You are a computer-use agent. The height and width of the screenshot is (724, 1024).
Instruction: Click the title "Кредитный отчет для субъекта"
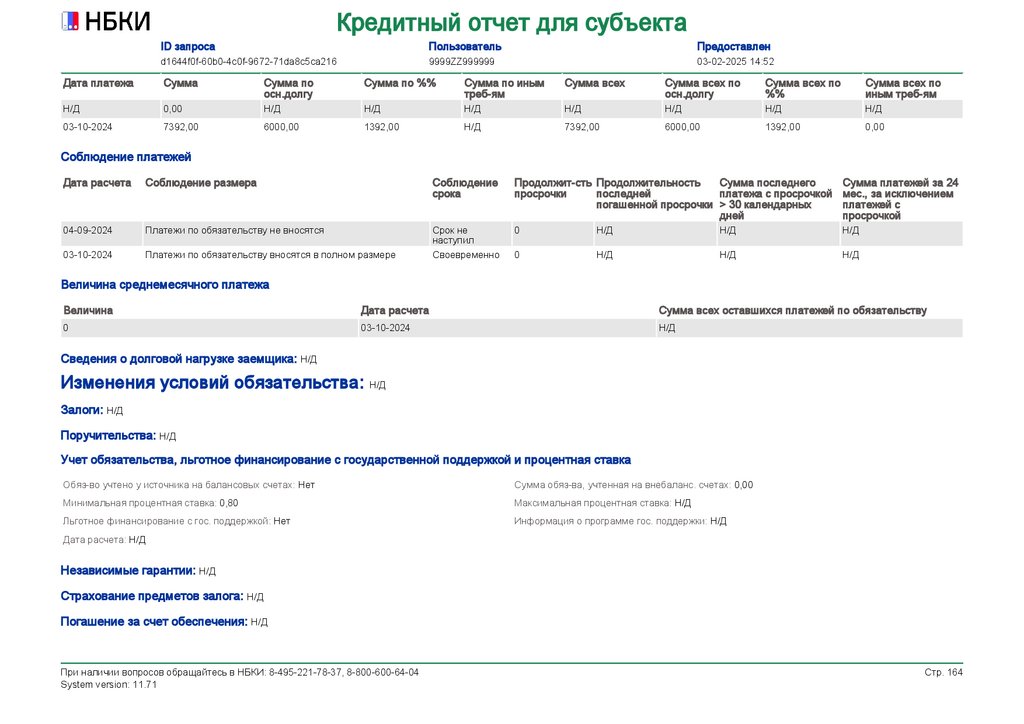click(x=511, y=22)
